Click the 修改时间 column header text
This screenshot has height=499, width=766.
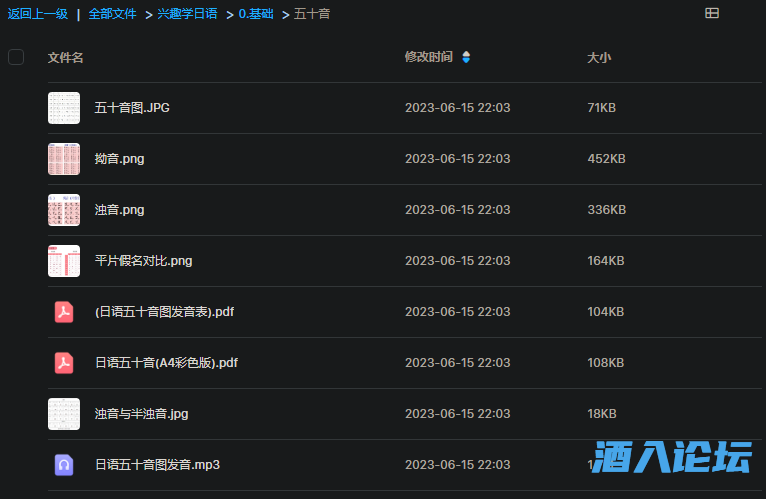pos(429,57)
